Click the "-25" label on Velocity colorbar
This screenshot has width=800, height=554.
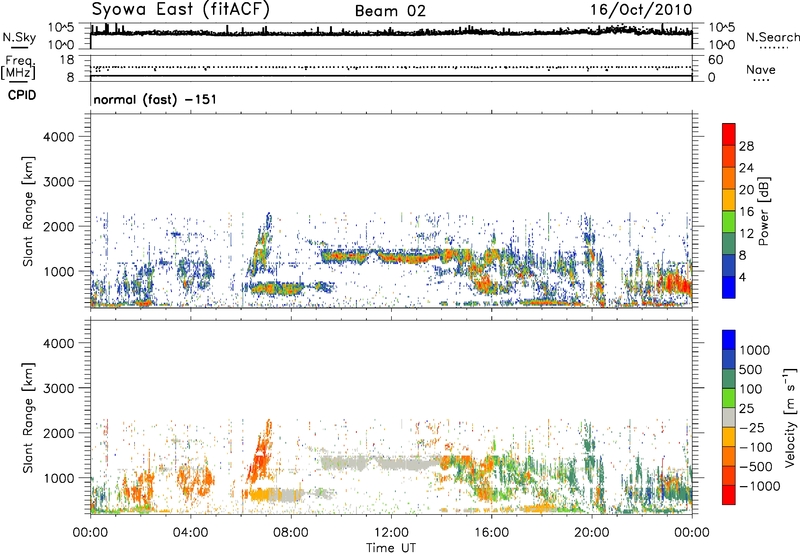[x=753, y=428]
